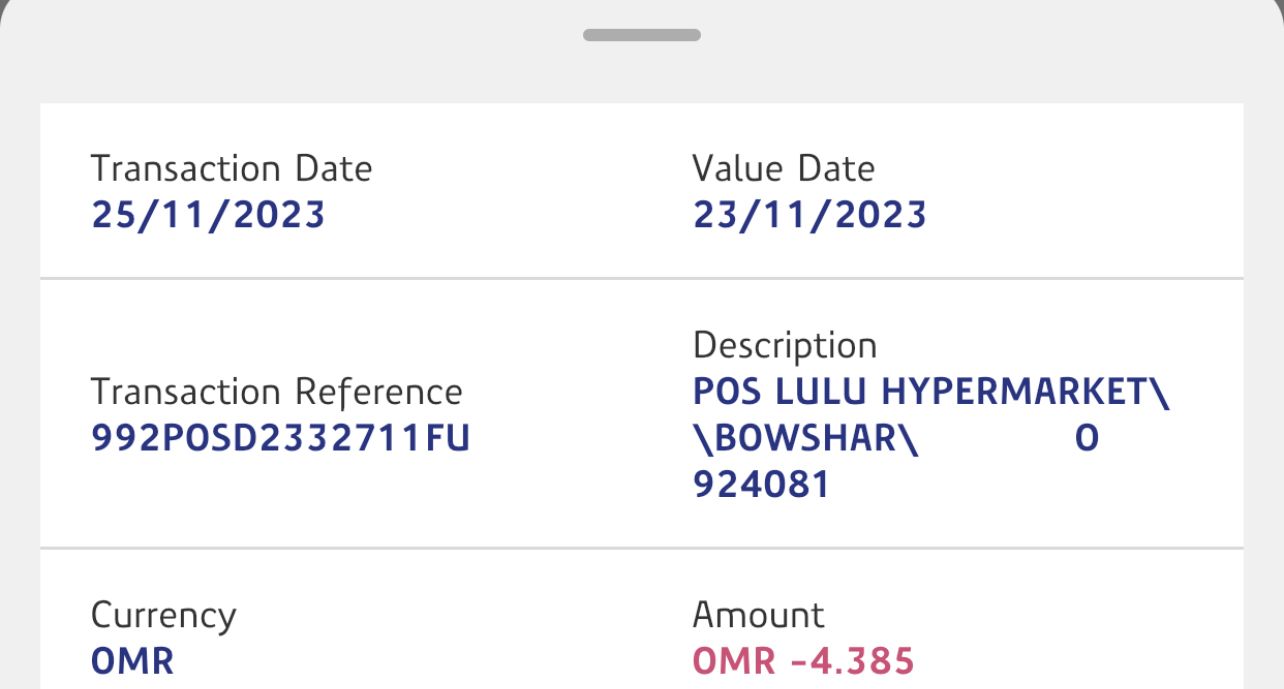
Task: Tap the Transaction Reference label
Action: 276,392
